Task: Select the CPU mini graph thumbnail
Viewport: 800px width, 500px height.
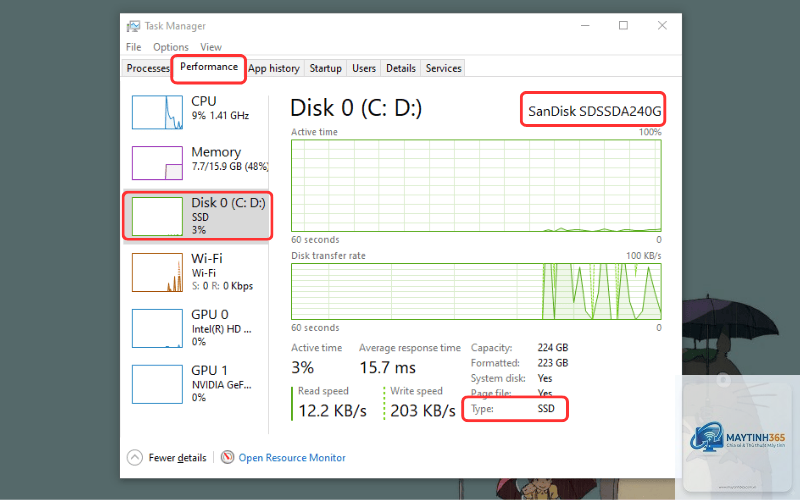Action: click(x=157, y=112)
